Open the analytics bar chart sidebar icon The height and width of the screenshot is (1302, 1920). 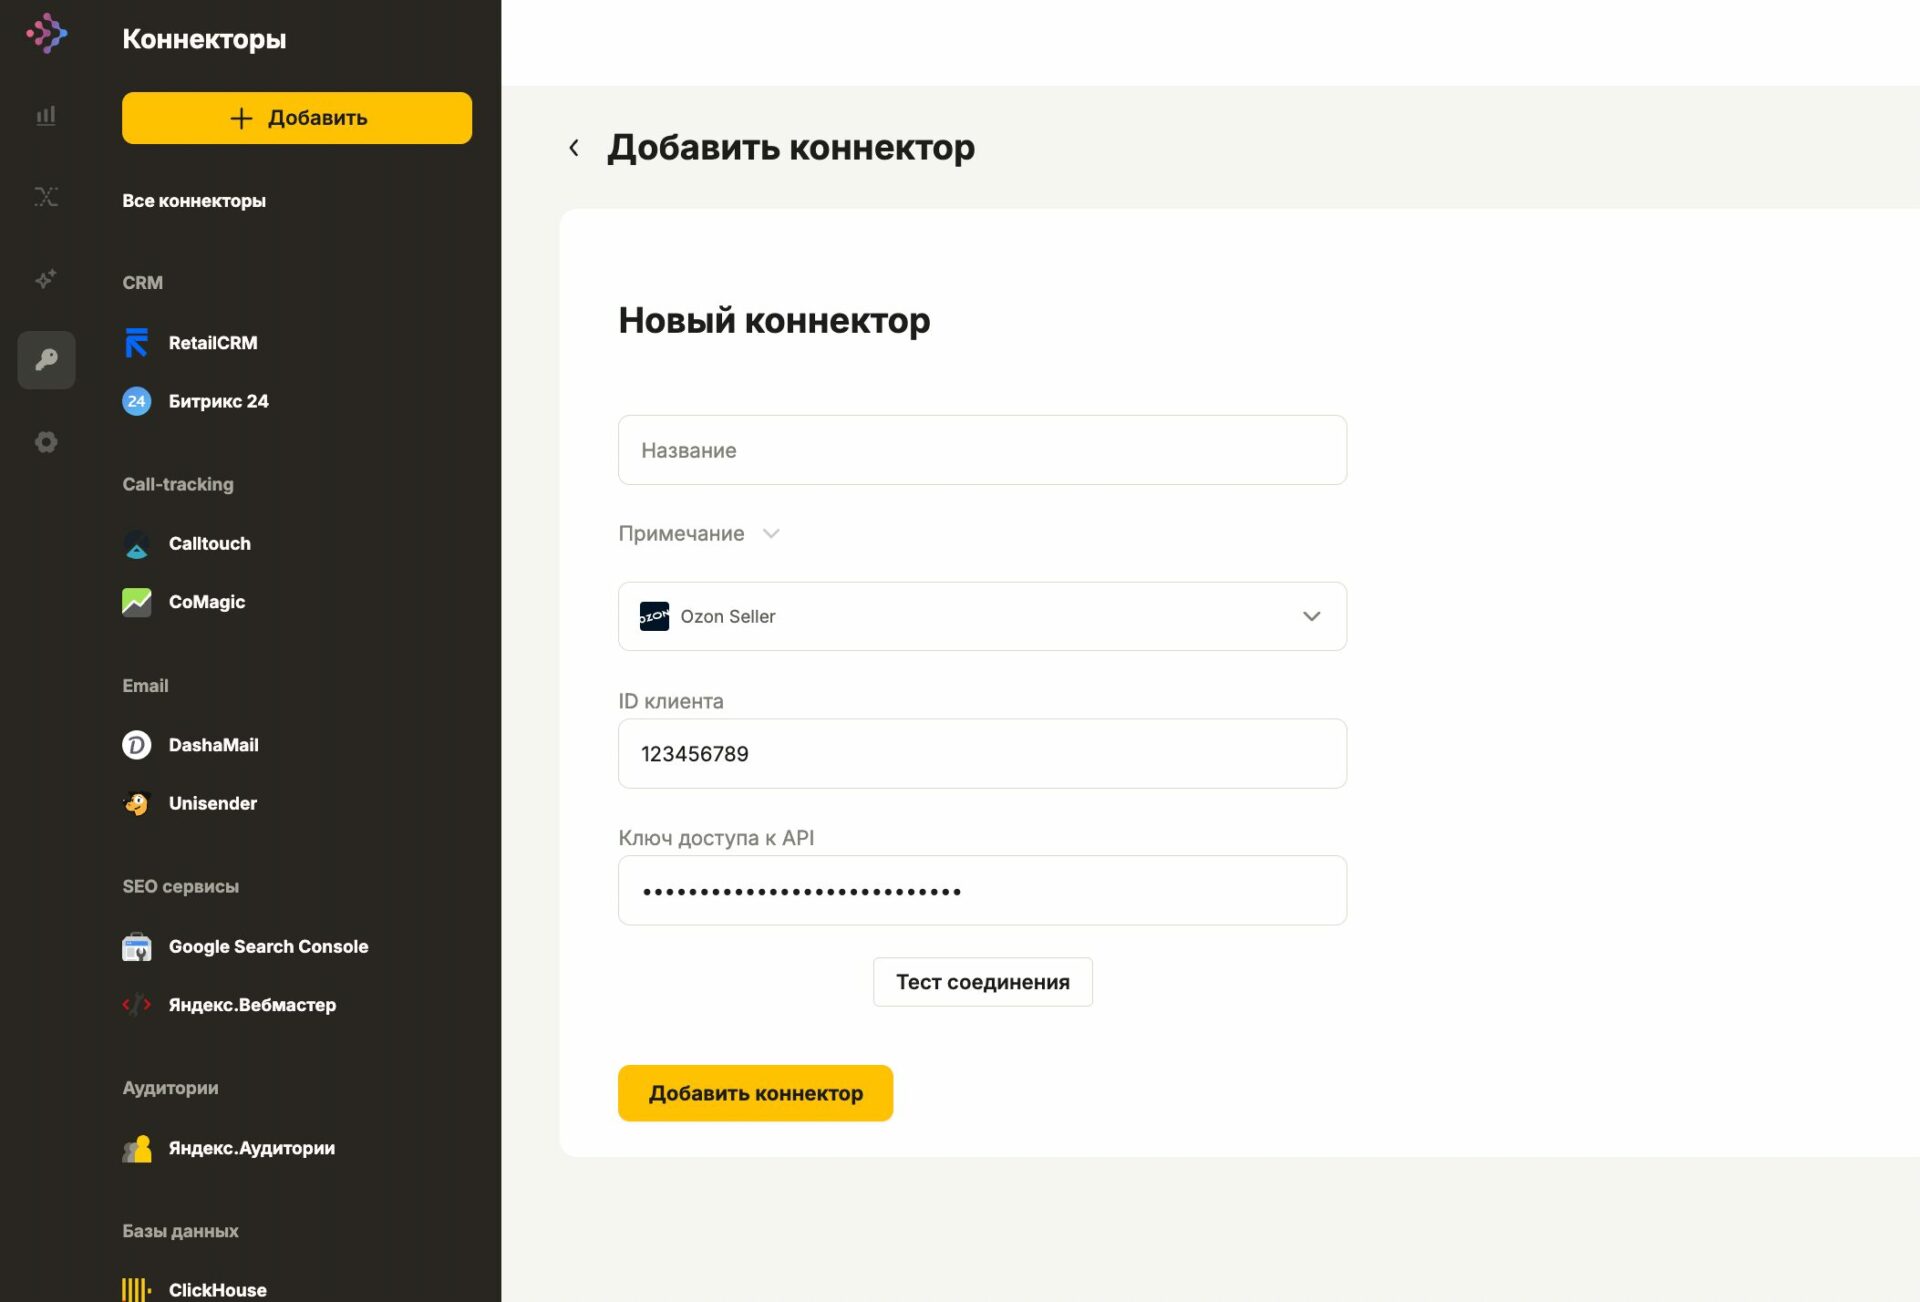(46, 115)
